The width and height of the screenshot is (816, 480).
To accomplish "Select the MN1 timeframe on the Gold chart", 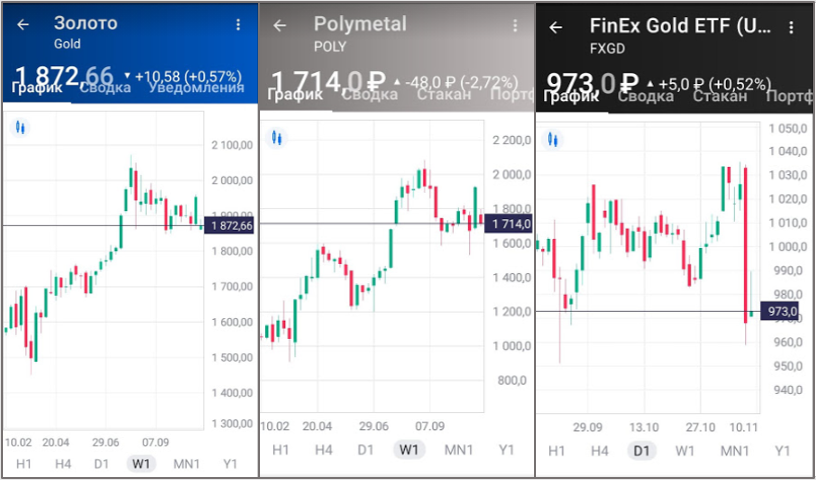I will [x=186, y=463].
